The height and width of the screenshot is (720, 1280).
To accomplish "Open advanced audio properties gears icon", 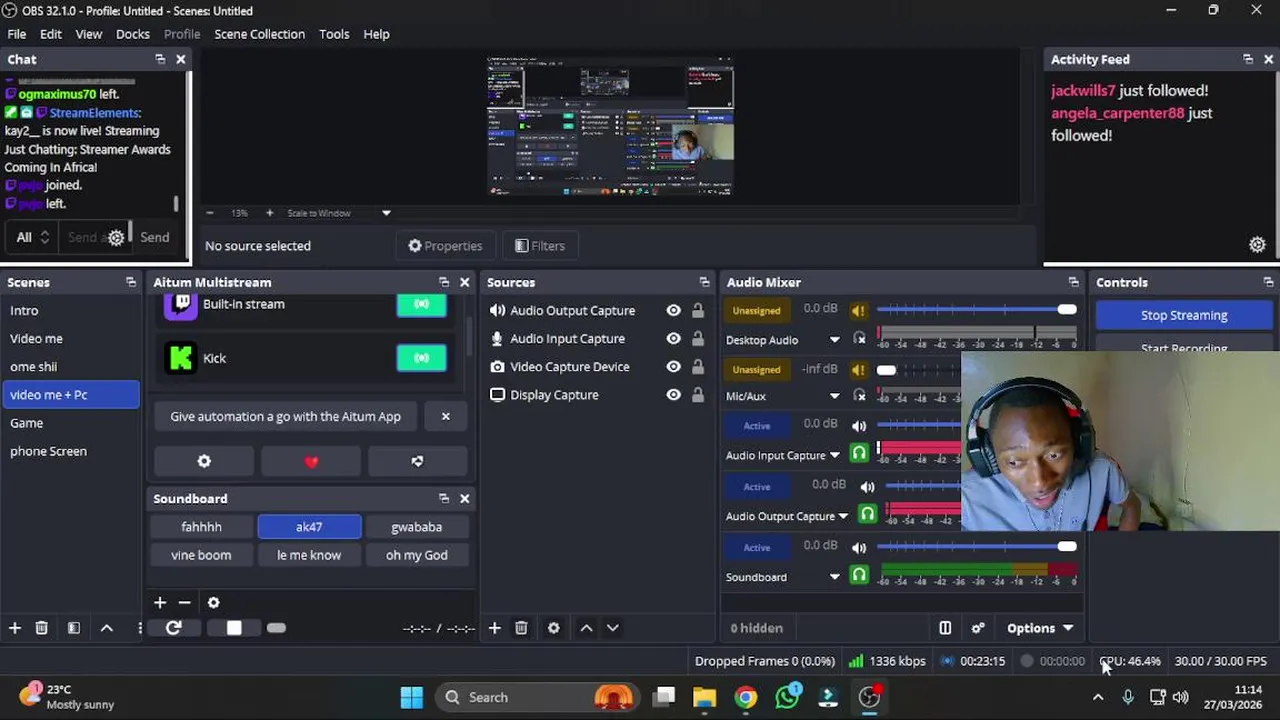I will point(978,628).
